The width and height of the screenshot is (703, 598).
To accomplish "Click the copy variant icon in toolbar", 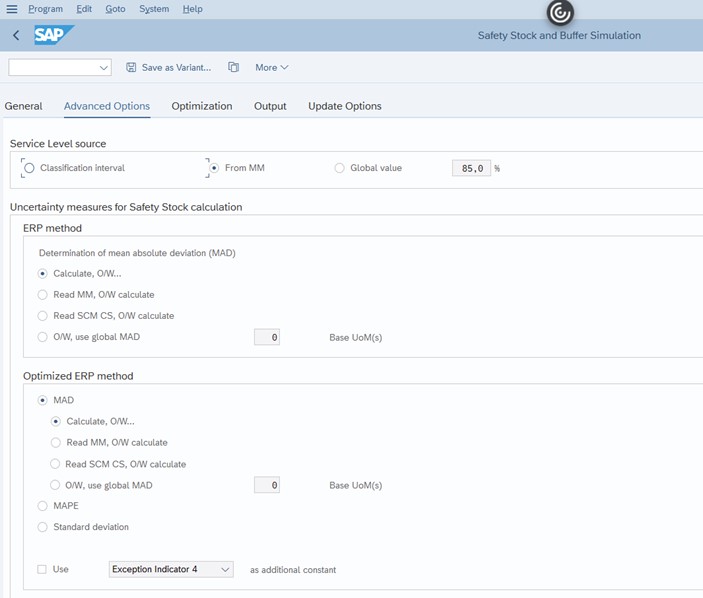I will (x=233, y=67).
